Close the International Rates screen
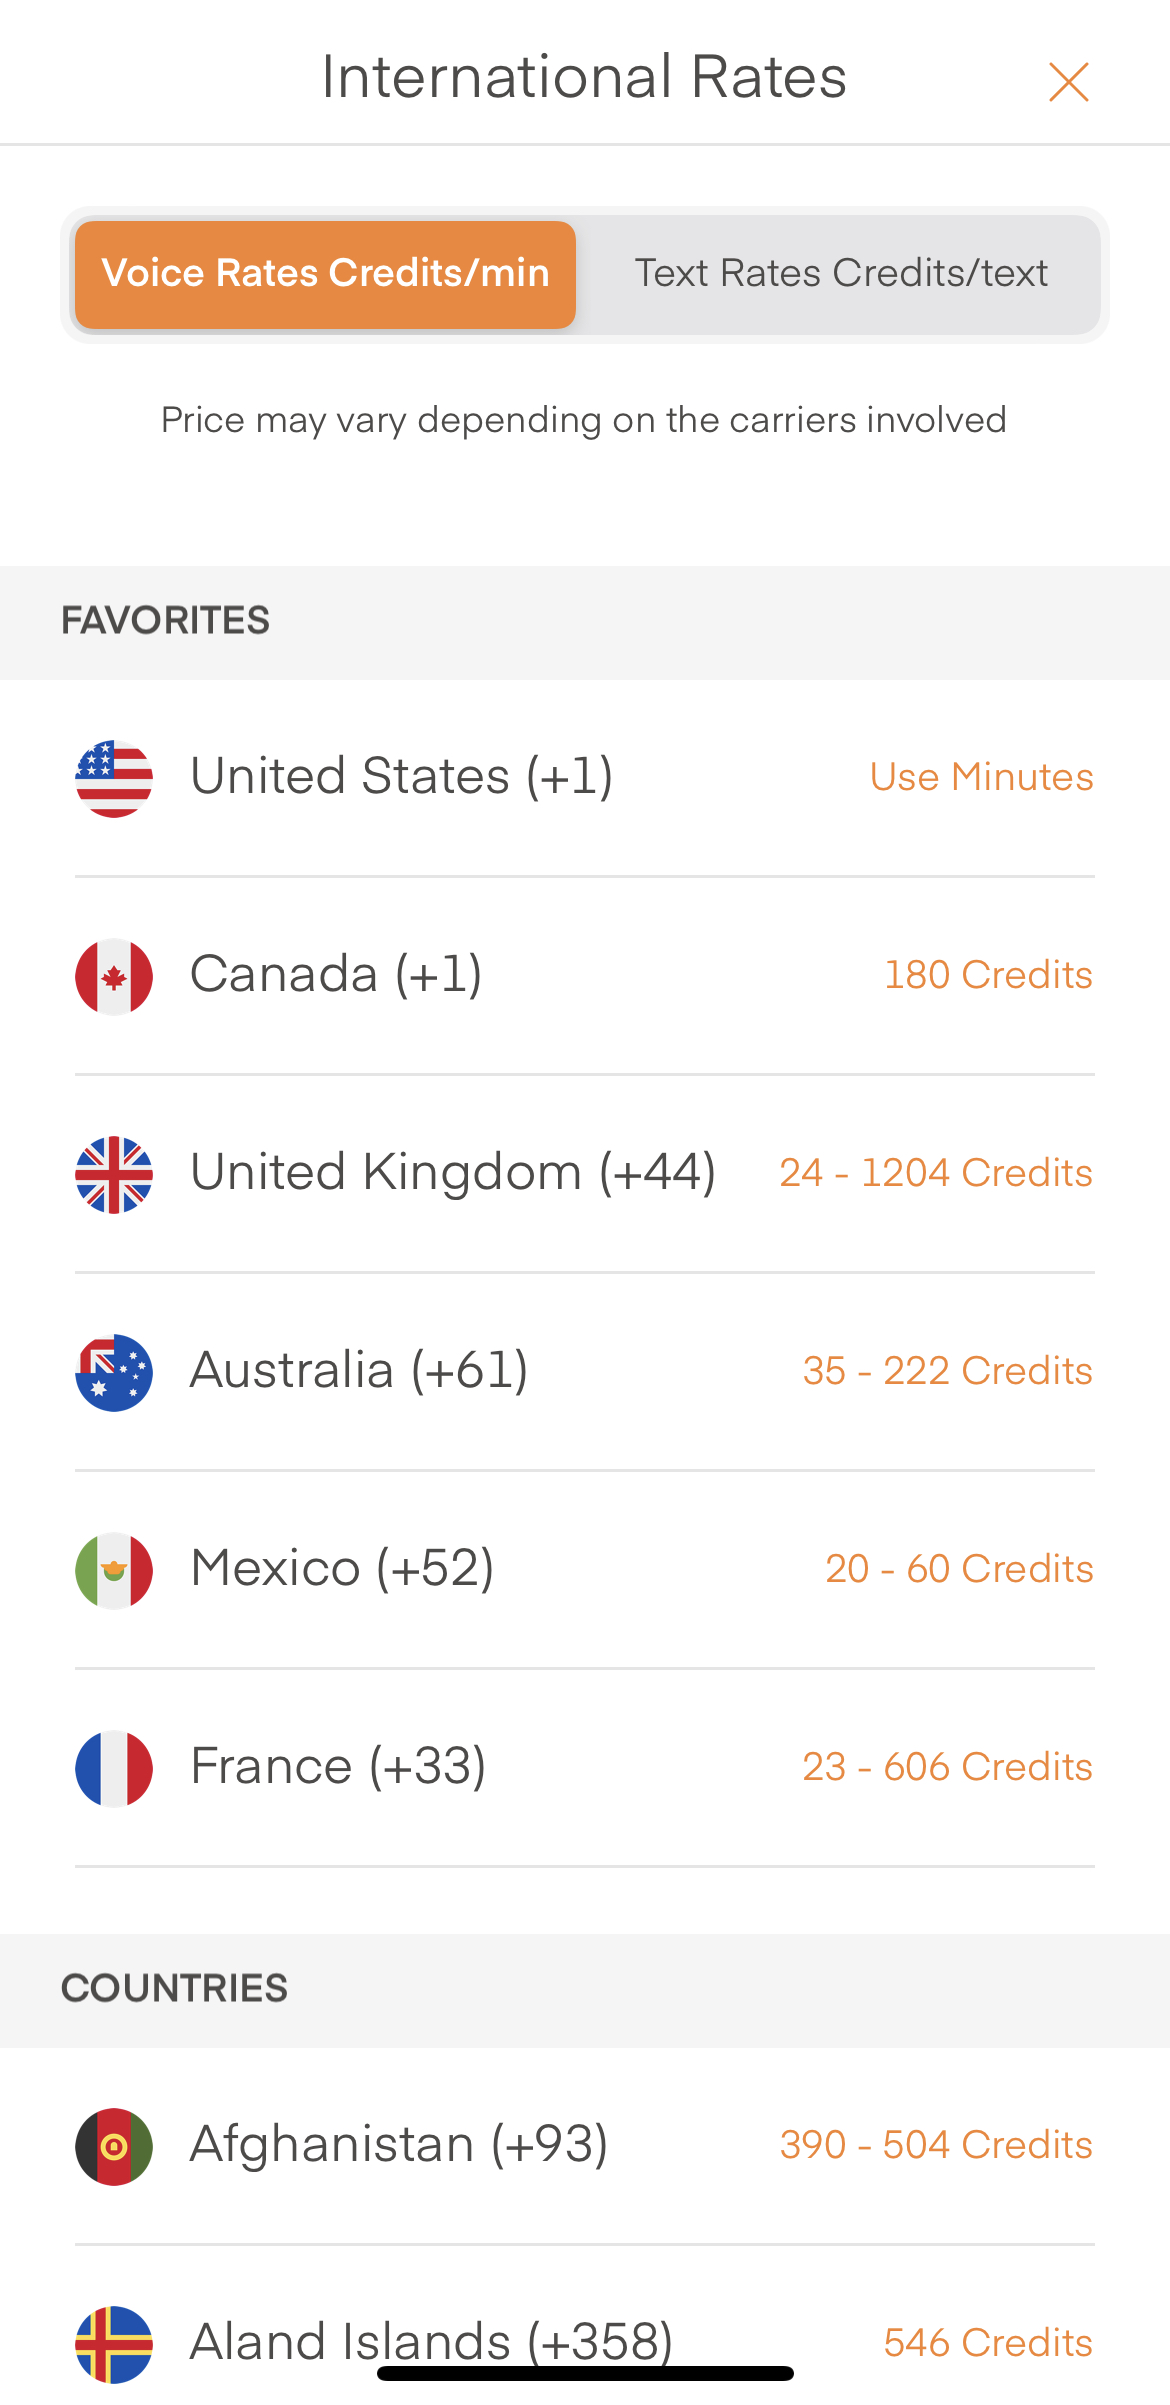Image resolution: width=1170 pixels, height=2405 pixels. point(1068,82)
